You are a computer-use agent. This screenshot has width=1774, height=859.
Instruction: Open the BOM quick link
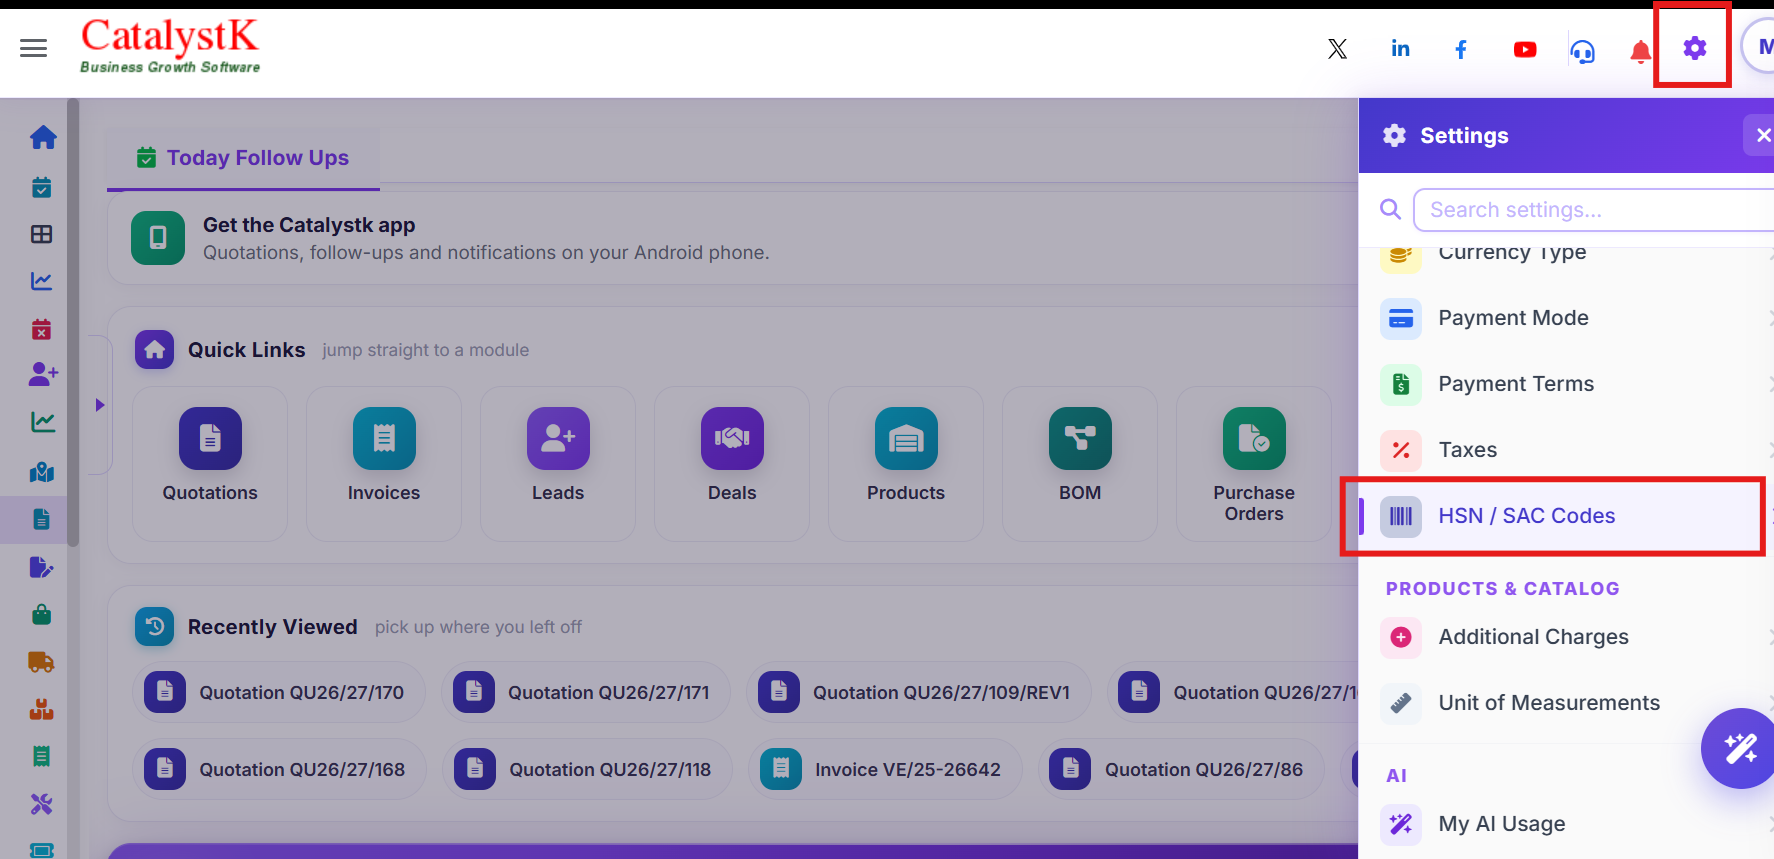click(1080, 464)
